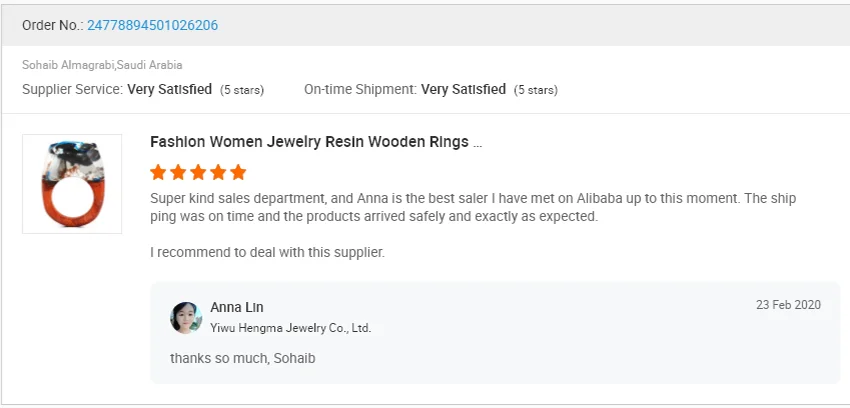Viewport: 850px width, 408px height.
Task: Click the first orange rating star
Action: point(158,172)
